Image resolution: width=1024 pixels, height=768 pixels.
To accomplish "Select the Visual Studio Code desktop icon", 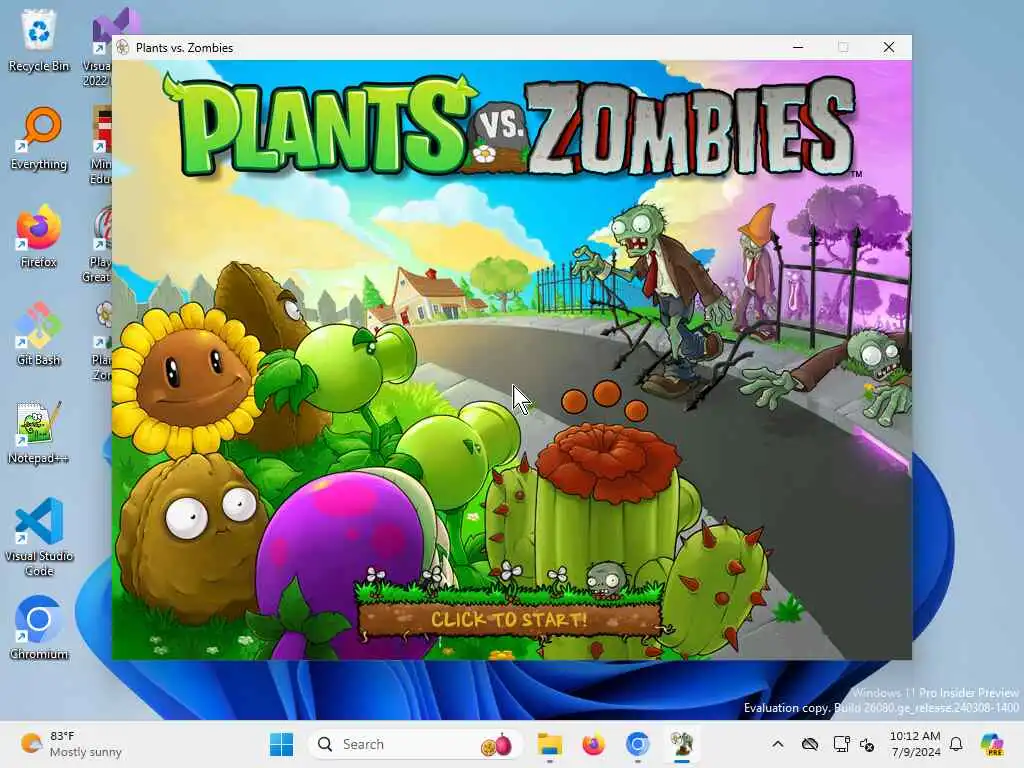I will click(x=39, y=537).
